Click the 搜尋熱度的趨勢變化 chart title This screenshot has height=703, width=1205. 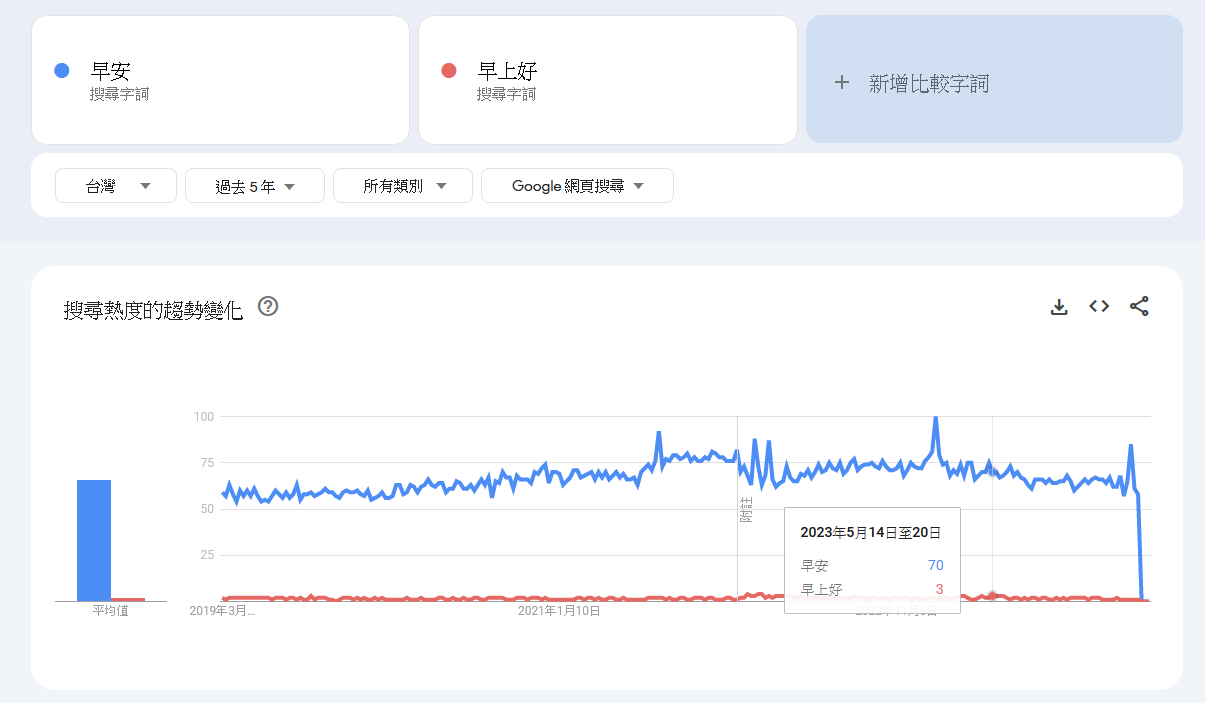click(153, 310)
